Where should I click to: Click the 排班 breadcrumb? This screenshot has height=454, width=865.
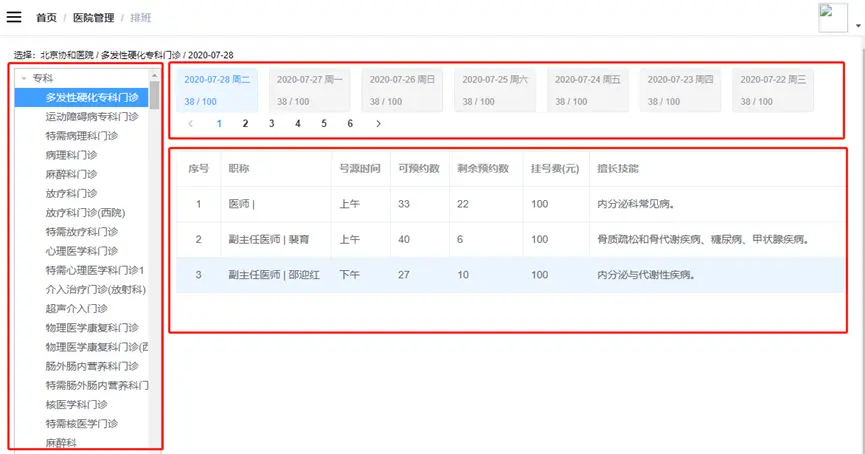point(141,18)
